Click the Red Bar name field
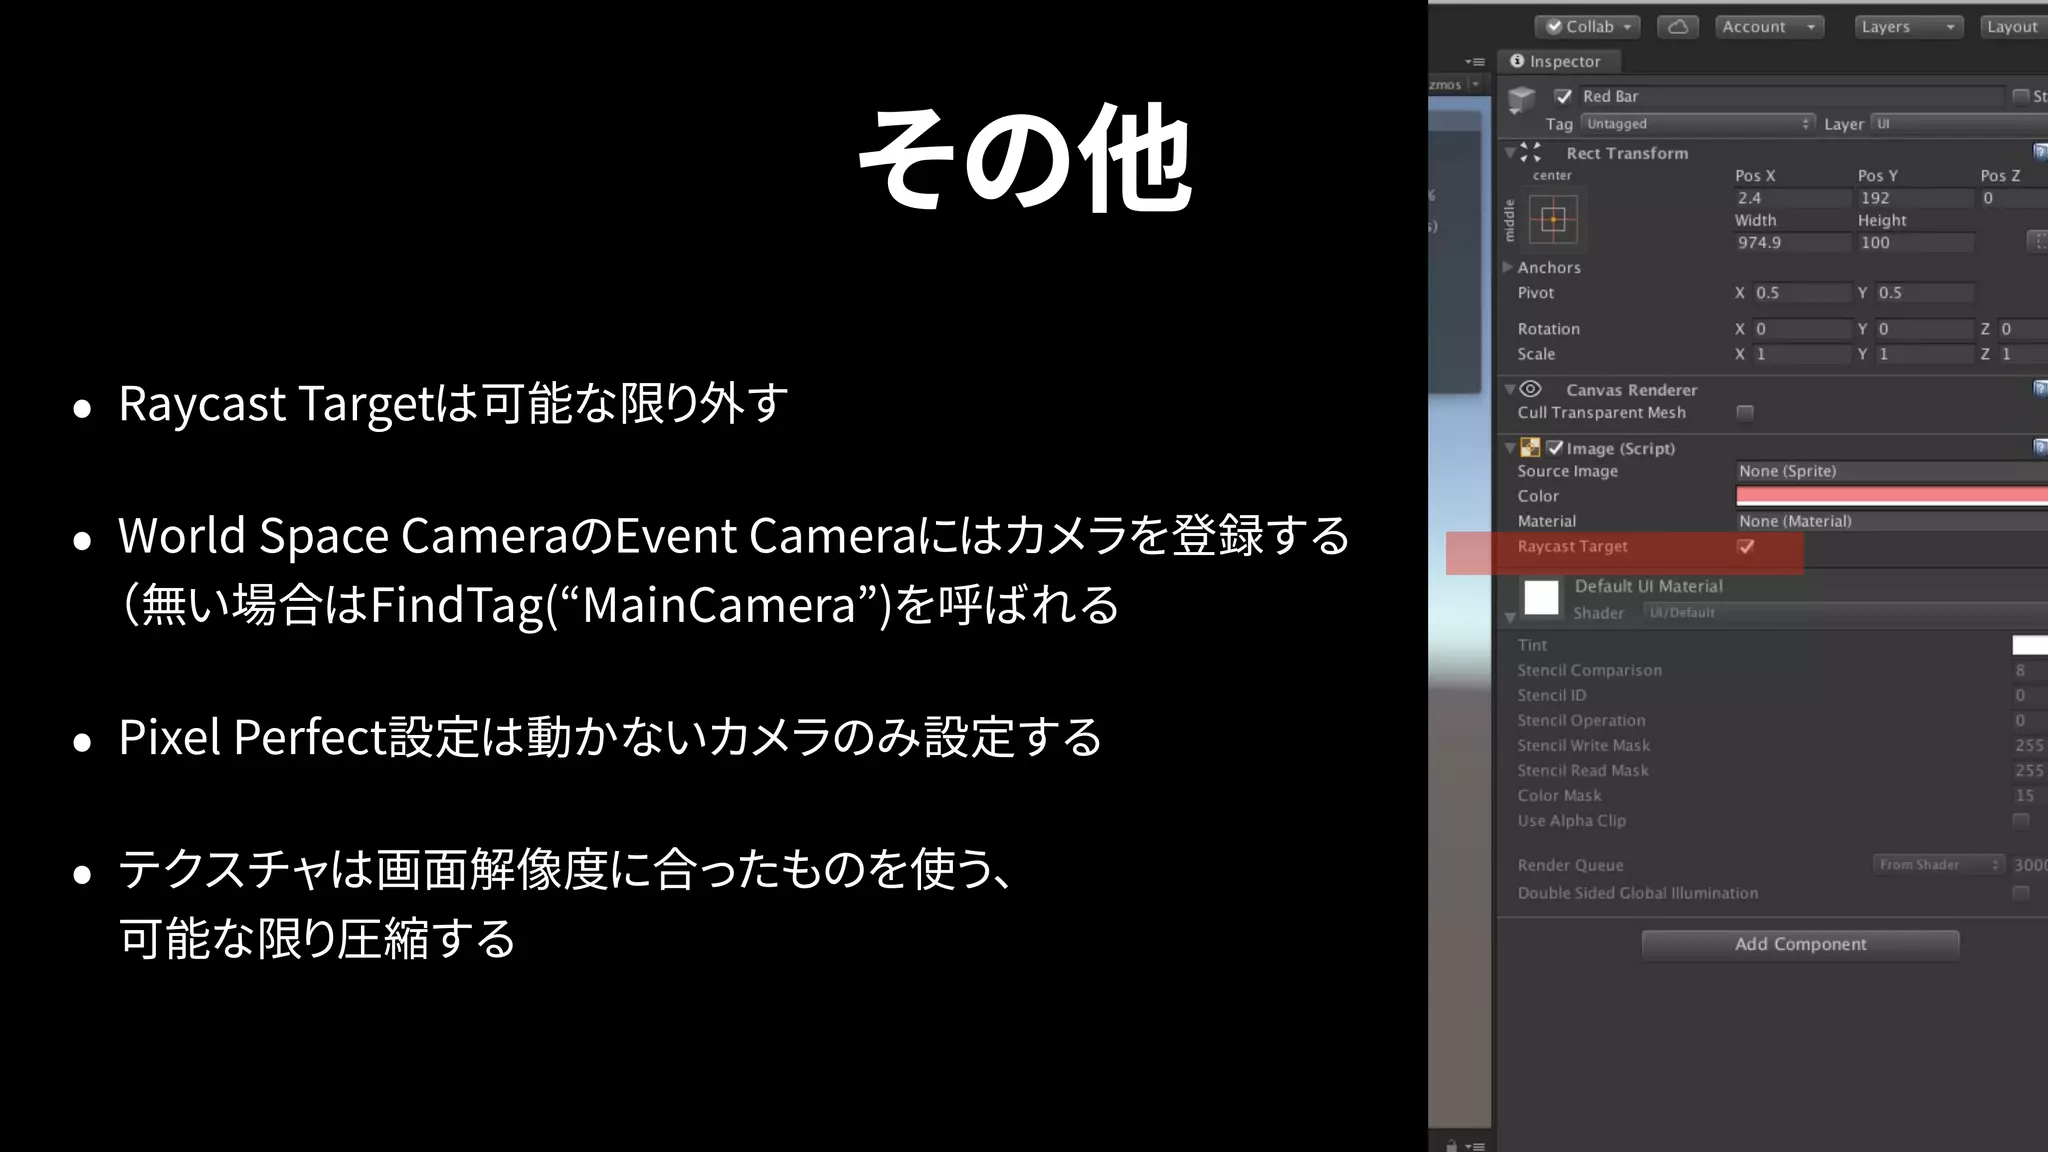The height and width of the screenshot is (1152, 2048). pyautogui.click(x=1790, y=96)
